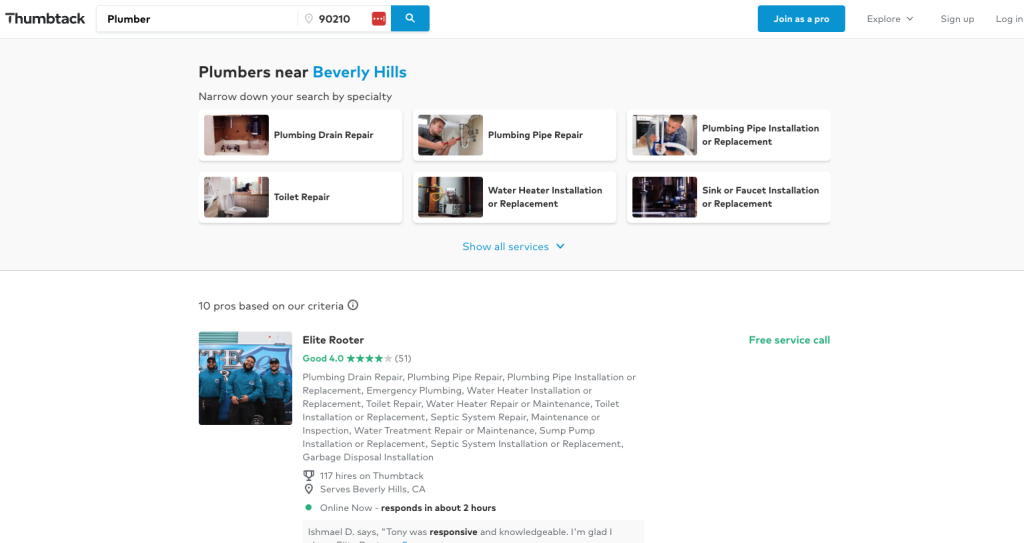The image size is (1024, 543).
Task: Click the Elite Rooter services description text
Action: click(x=469, y=417)
